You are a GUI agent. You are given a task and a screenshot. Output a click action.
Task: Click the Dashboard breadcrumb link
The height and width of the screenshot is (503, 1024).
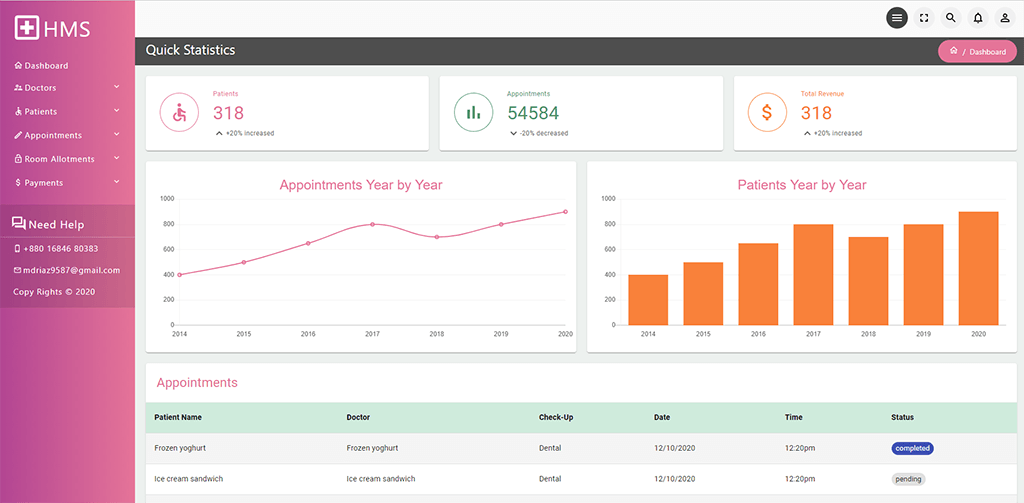point(987,52)
